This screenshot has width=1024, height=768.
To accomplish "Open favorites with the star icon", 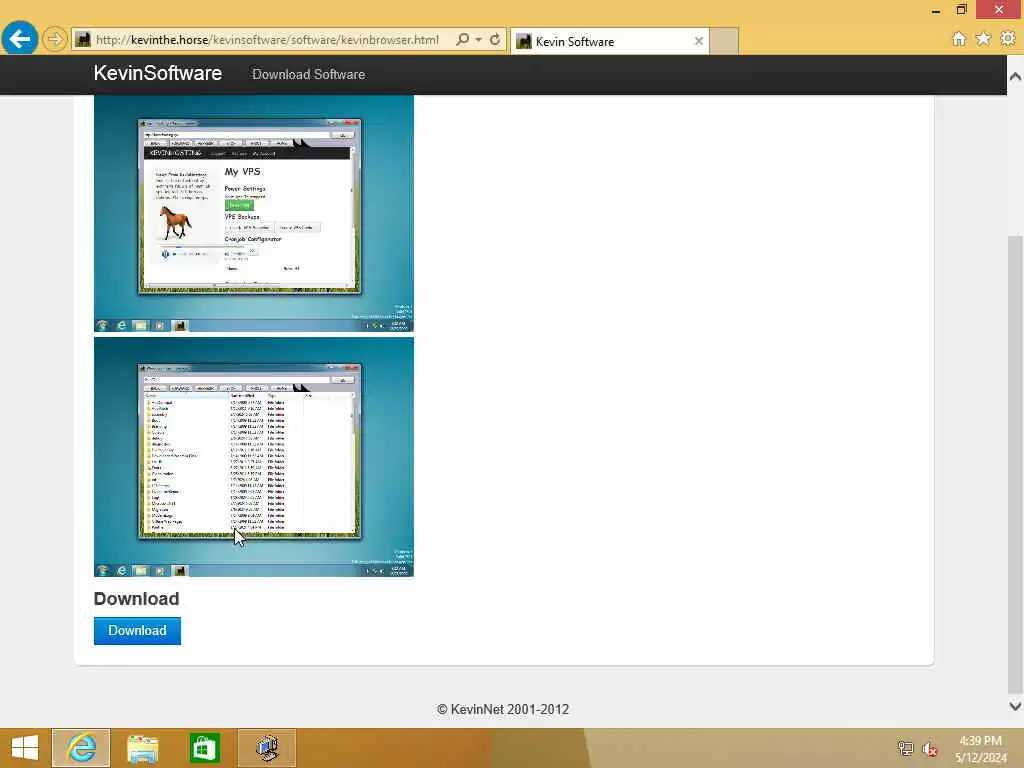I will coord(983,39).
